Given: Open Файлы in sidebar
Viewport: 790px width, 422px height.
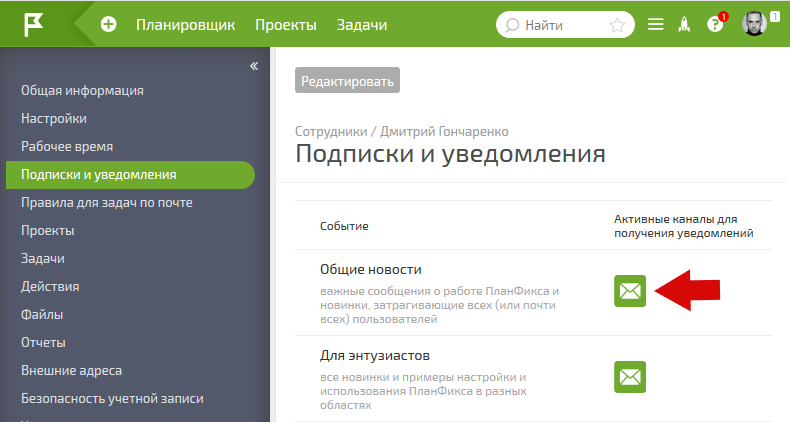Looking at the screenshot, I should [x=42, y=315].
